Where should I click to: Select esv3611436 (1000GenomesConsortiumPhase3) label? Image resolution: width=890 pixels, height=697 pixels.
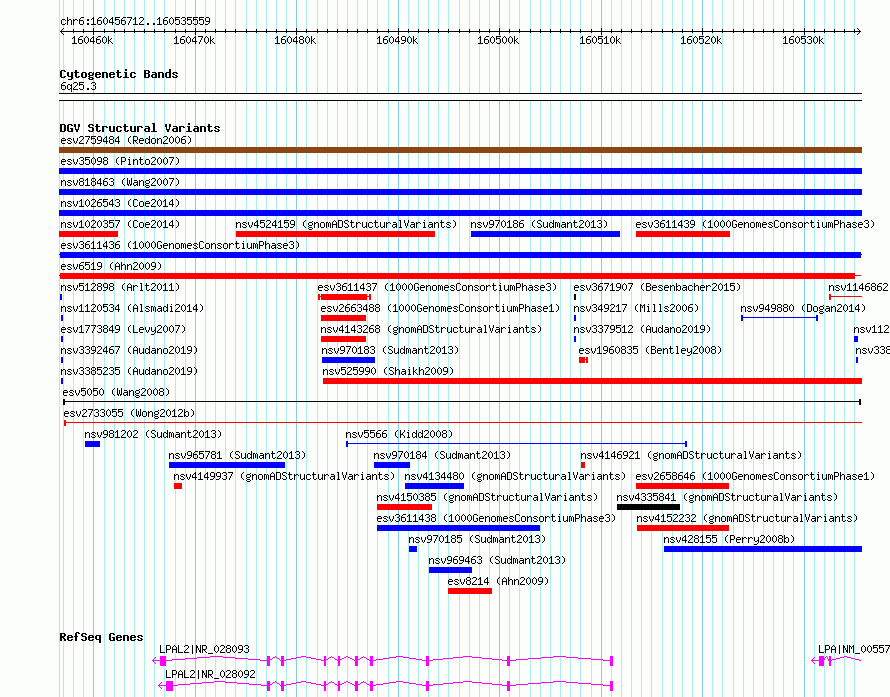180,245
